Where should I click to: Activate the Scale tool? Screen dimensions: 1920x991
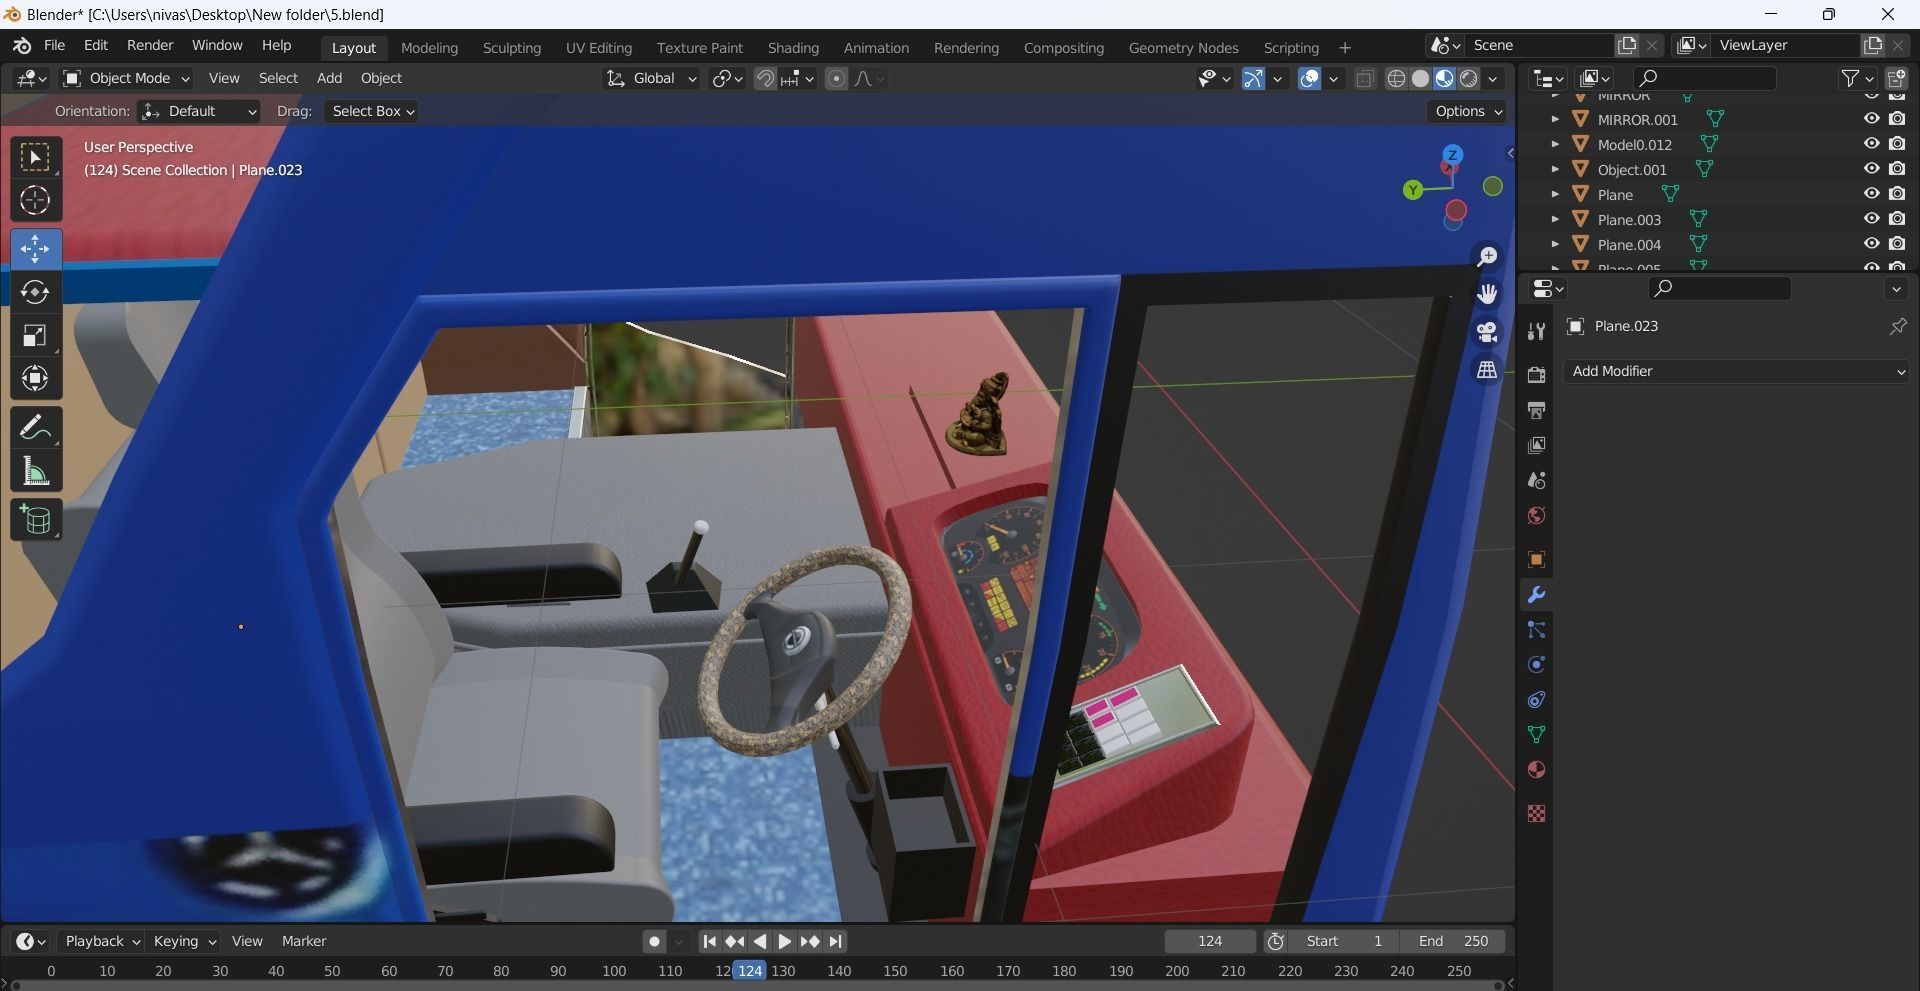[x=35, y=336]
